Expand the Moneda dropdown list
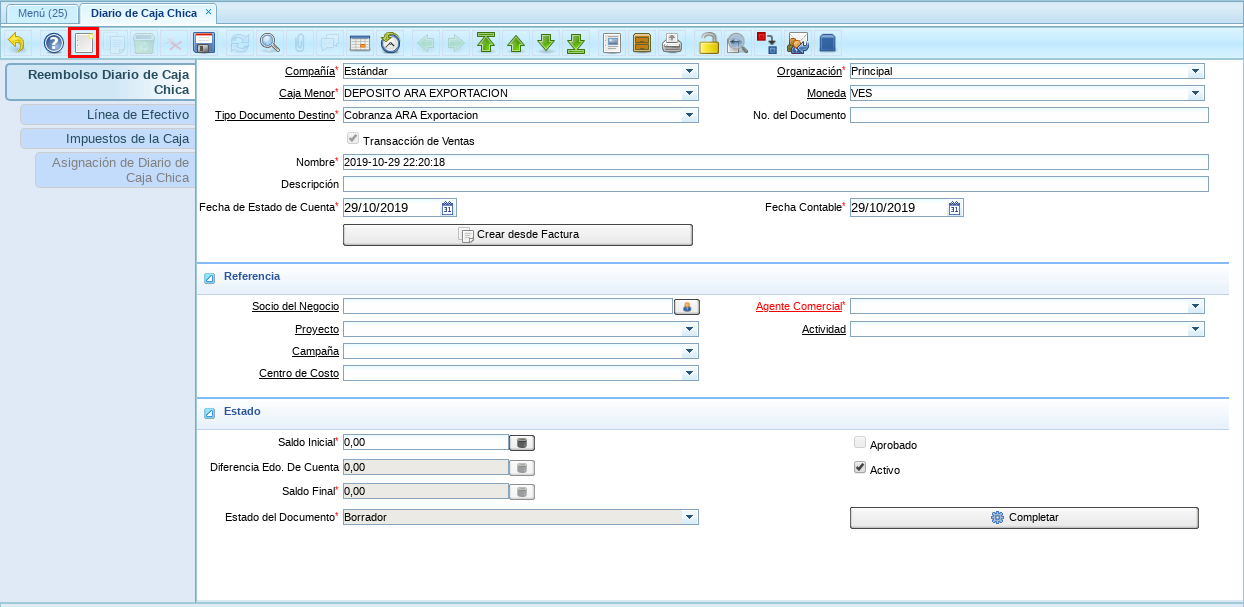Image resolution: width=1244 pixels, height=607 pixels. [1195, 93]
